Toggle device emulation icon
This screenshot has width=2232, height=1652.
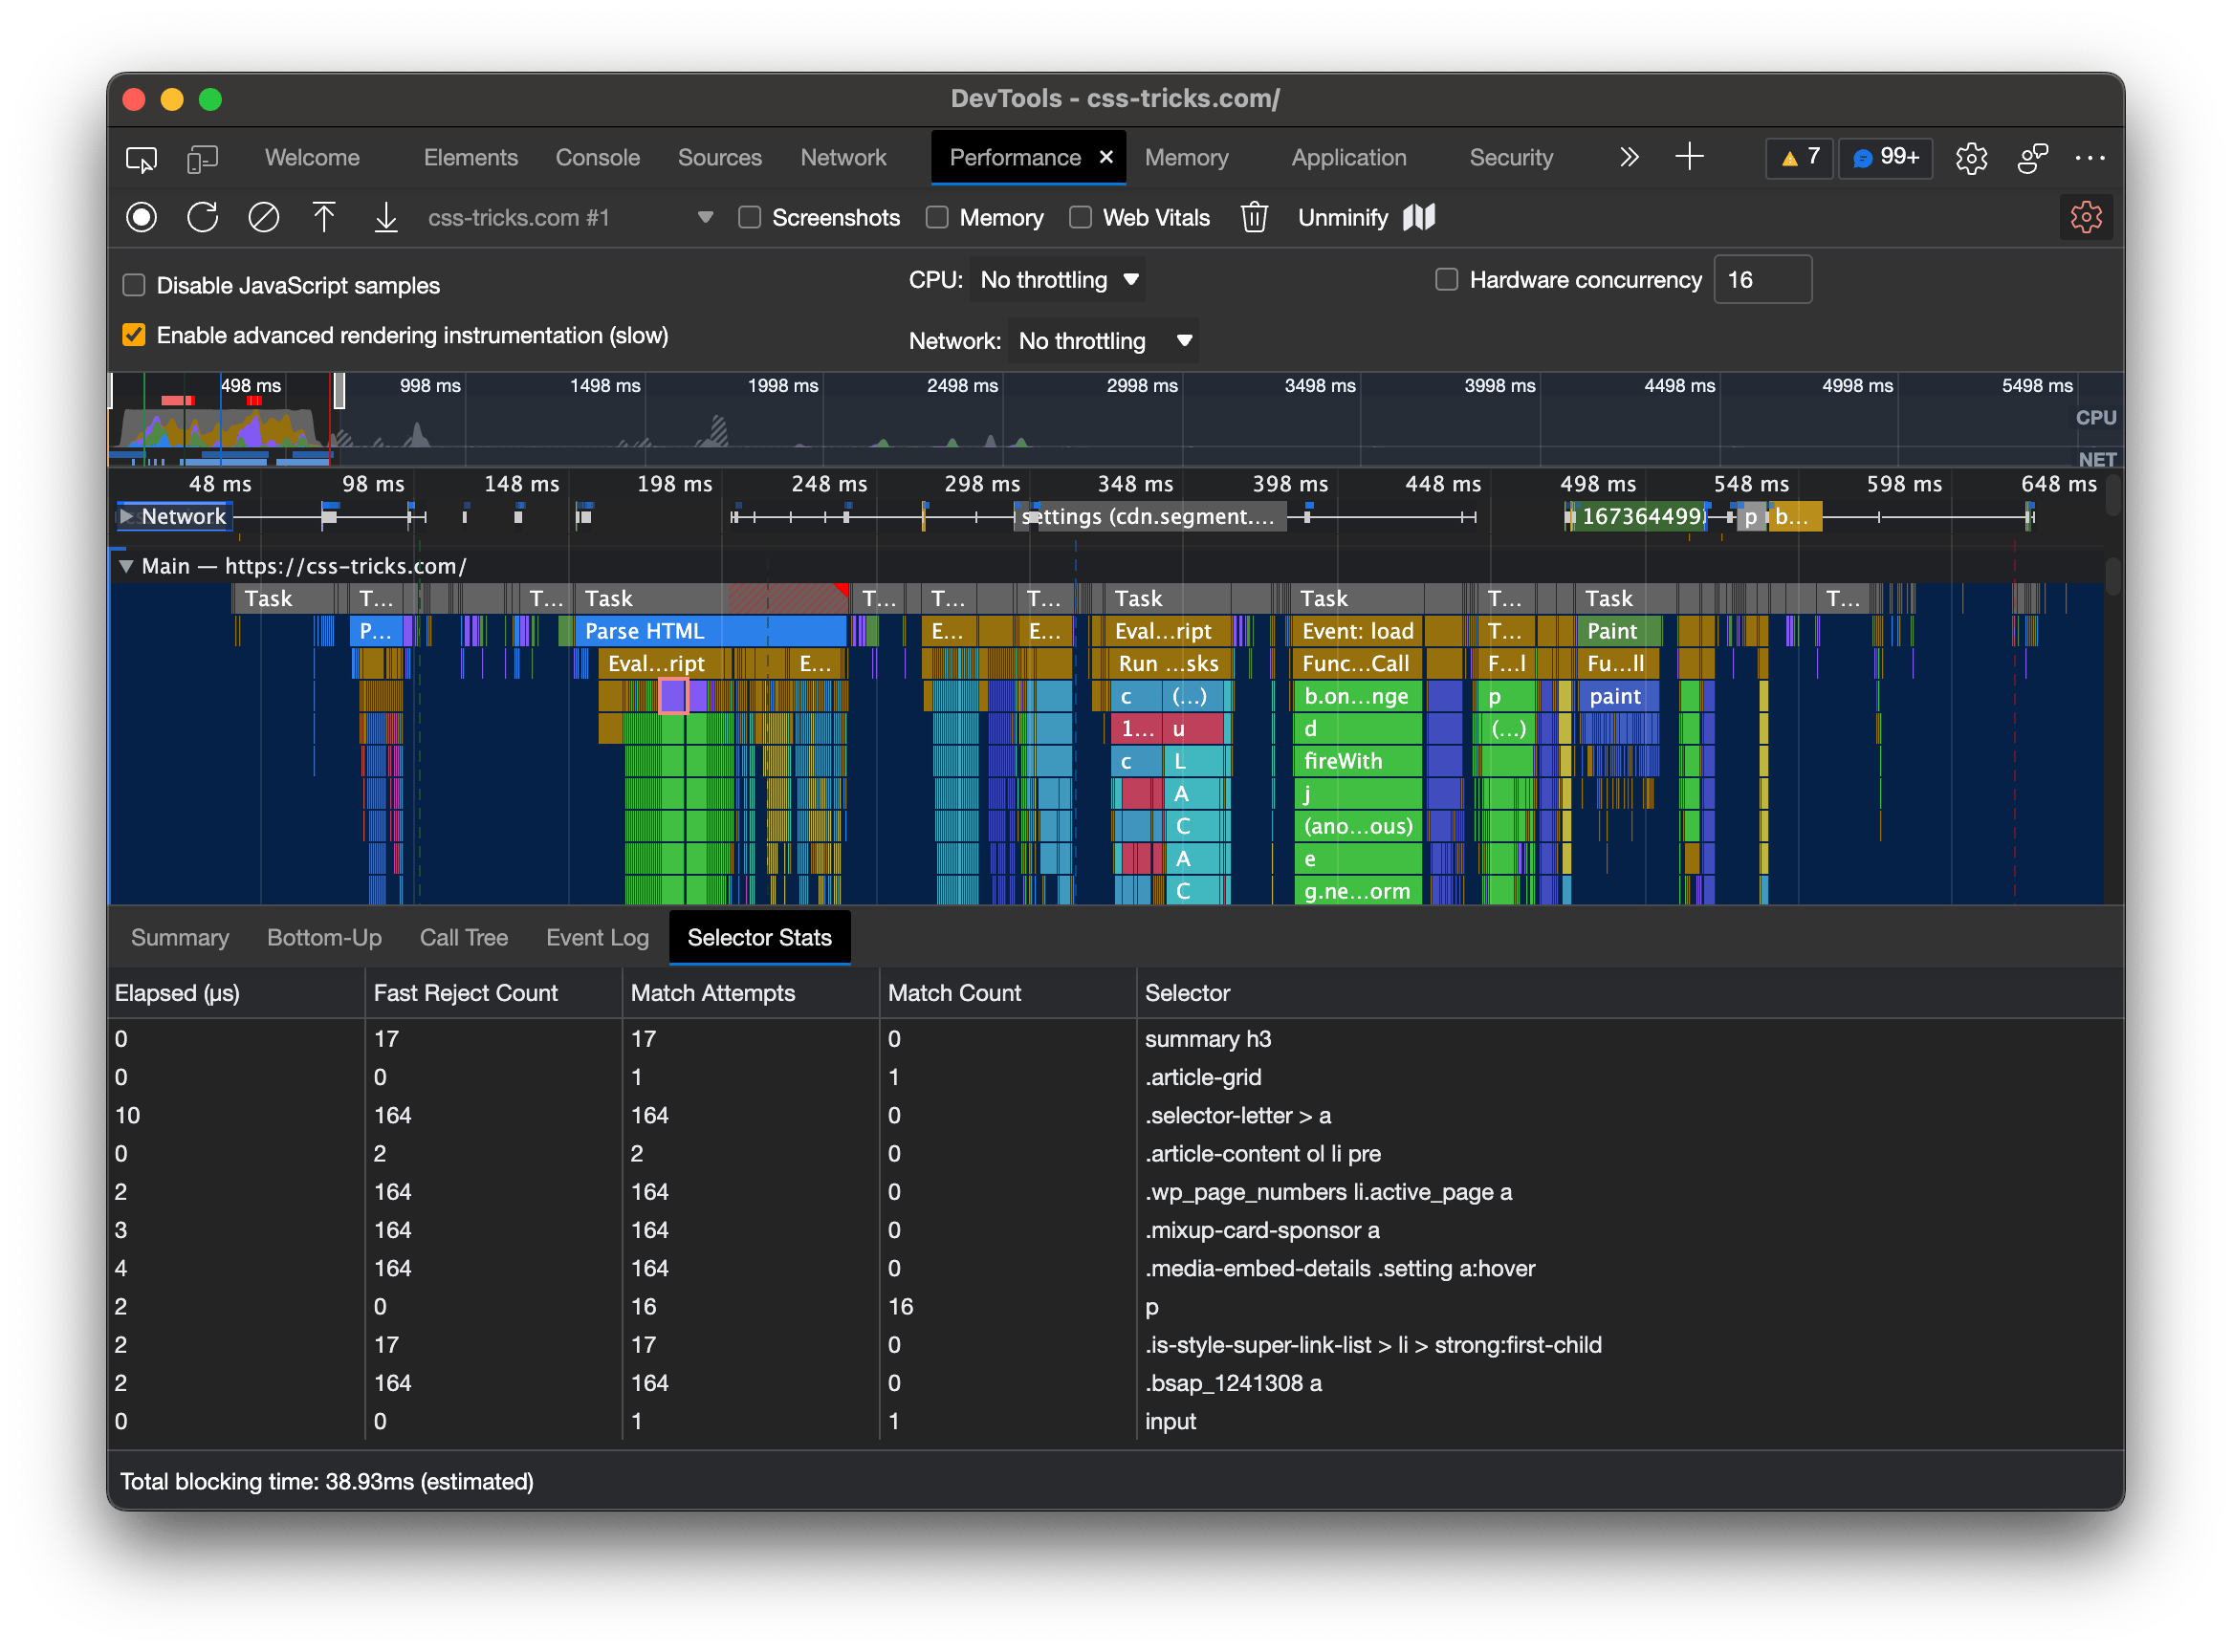coord(202,158)
